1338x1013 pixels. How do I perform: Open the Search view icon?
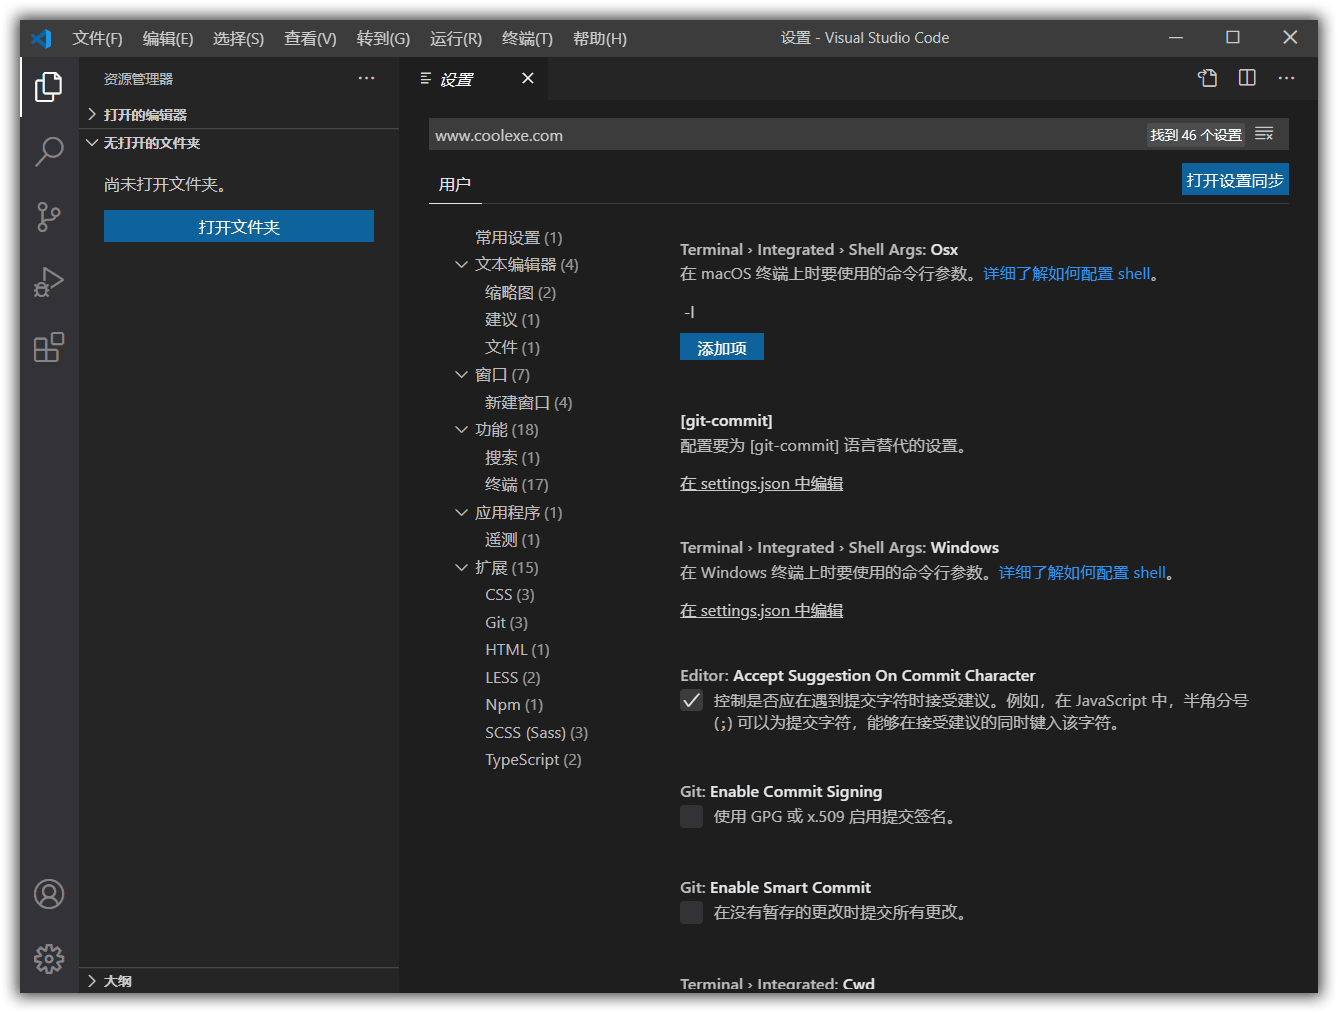48,152
